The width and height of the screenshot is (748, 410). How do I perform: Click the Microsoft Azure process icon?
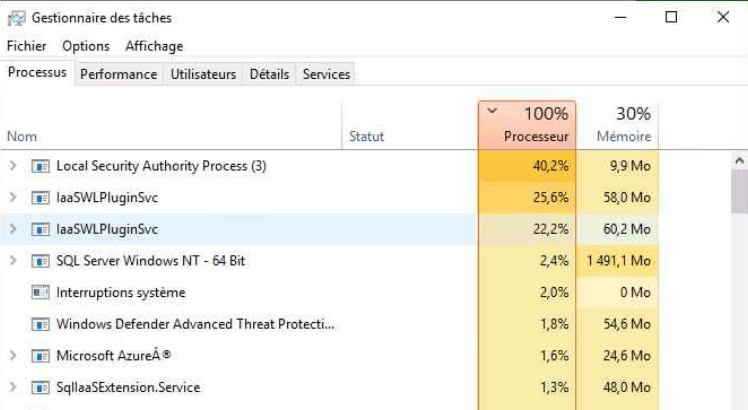[40, 356]
